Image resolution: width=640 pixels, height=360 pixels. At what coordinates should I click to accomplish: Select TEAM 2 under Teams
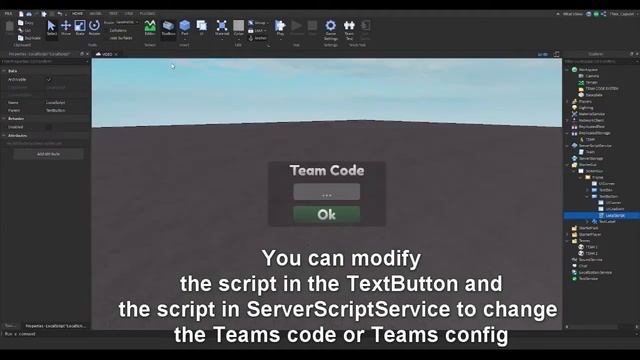coord(591,253)
